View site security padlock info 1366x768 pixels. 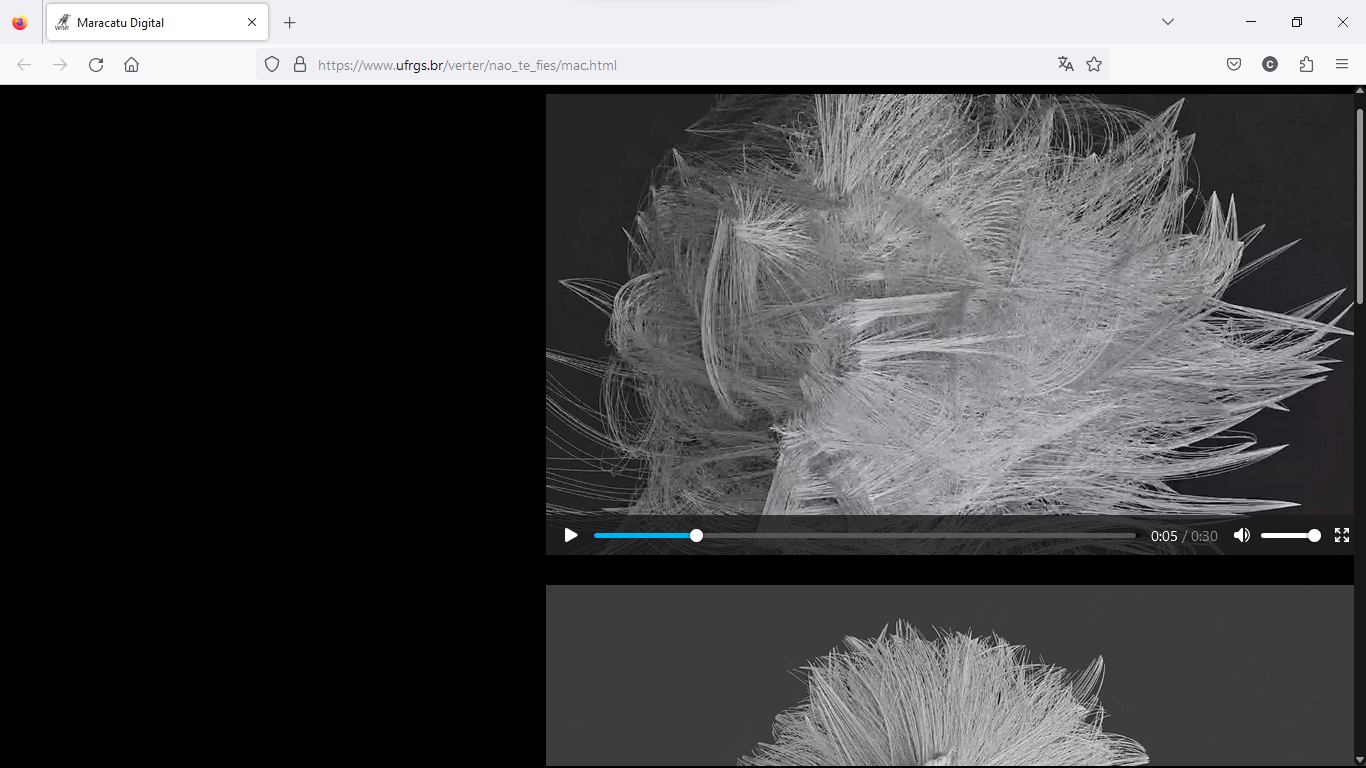tap(299, 65)
